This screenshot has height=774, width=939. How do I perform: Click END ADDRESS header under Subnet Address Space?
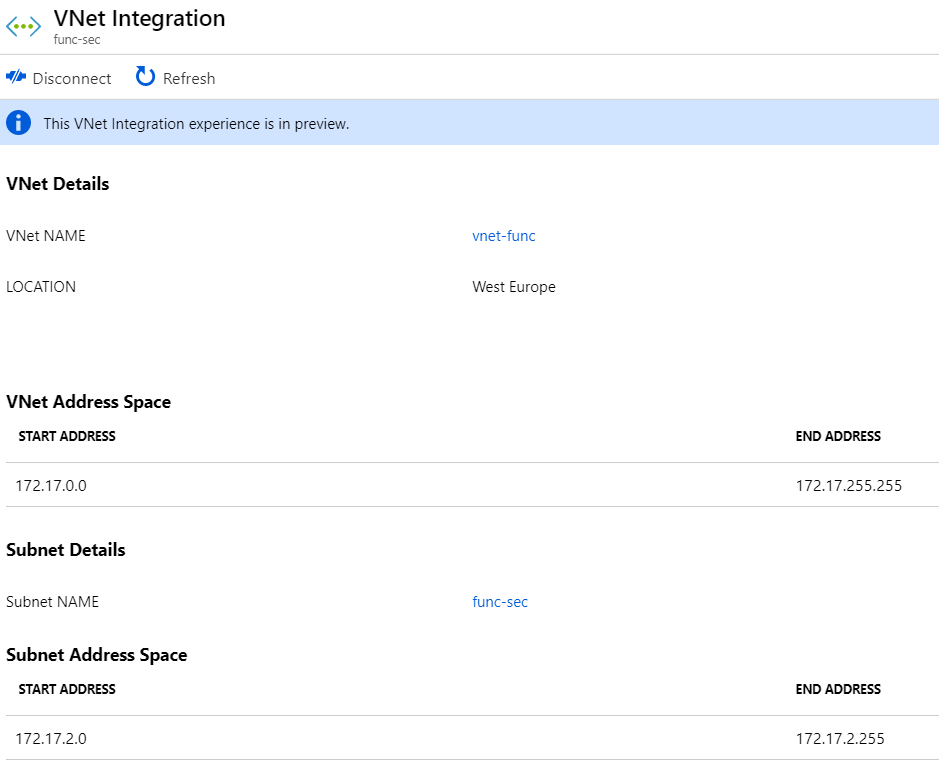click(x=838, y=689)
